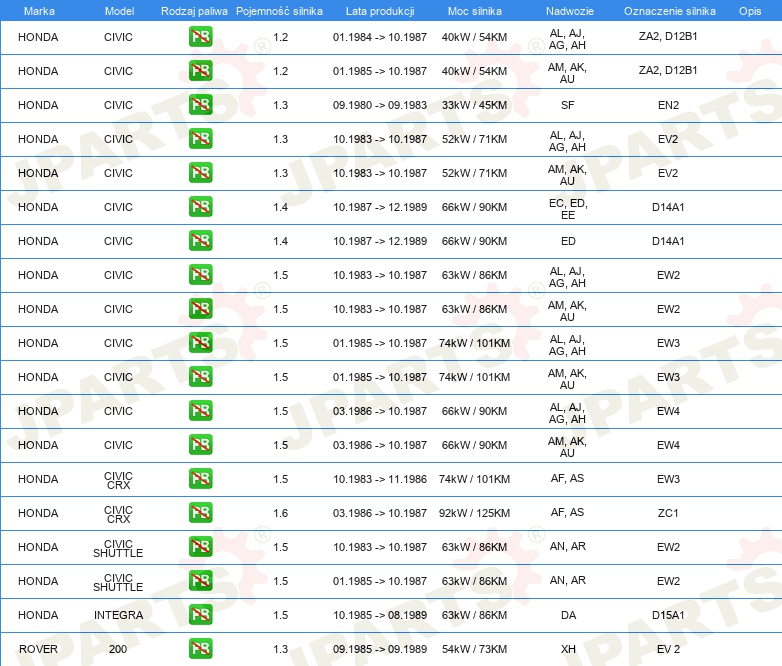Click EW4 code in AL, AJ row
Screen dimensions: 782x666
point(668,411)
